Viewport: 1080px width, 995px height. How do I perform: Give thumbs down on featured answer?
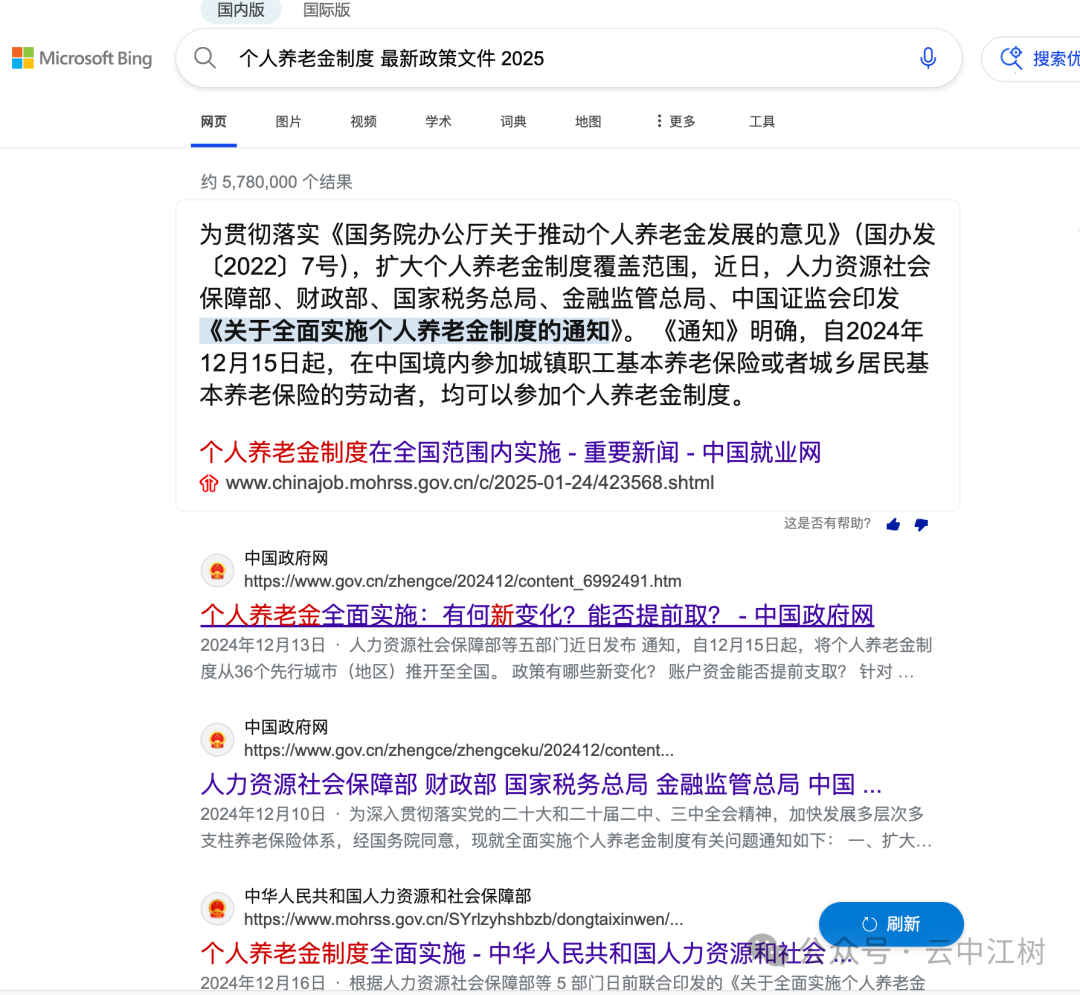tap(921, 525)
